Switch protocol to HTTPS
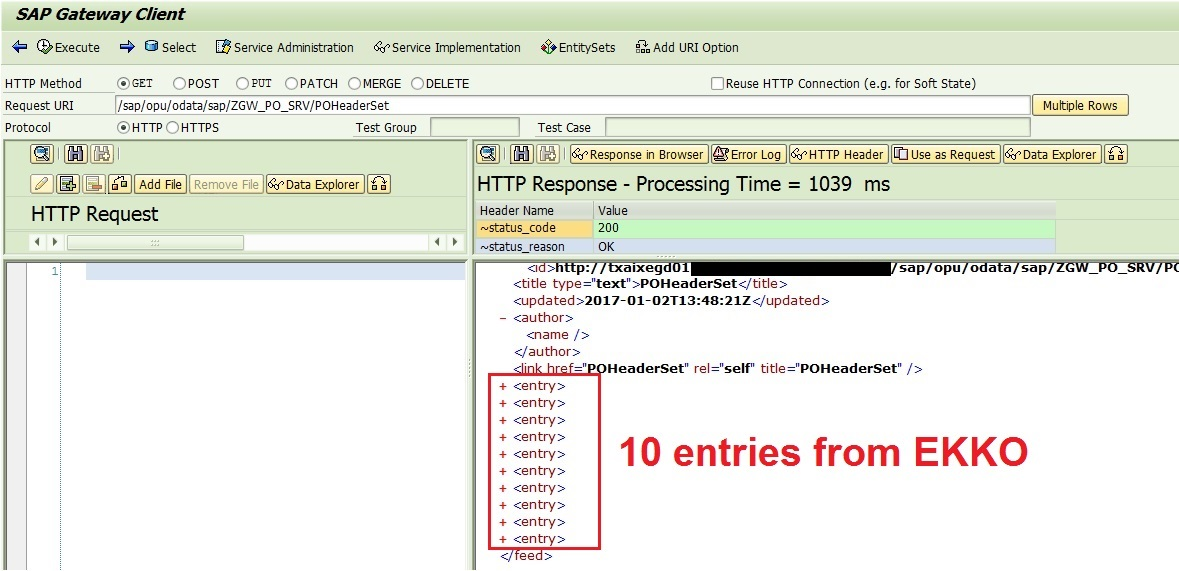The image size is (1179, 571). pyautogui.click(x=172, y=128)
